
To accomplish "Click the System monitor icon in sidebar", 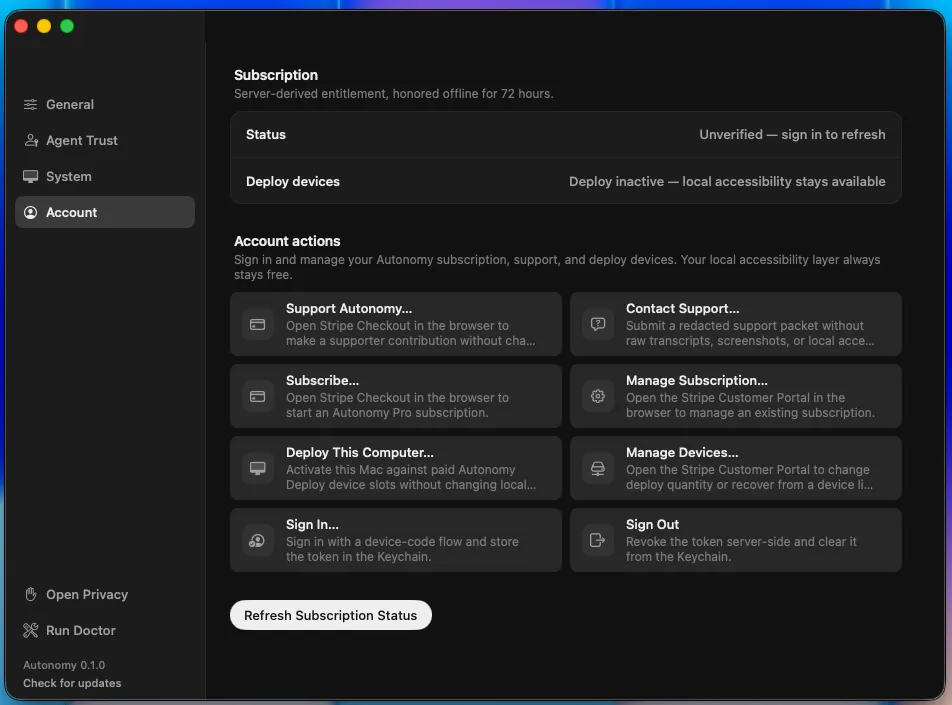I will click(x=30, y=177).
